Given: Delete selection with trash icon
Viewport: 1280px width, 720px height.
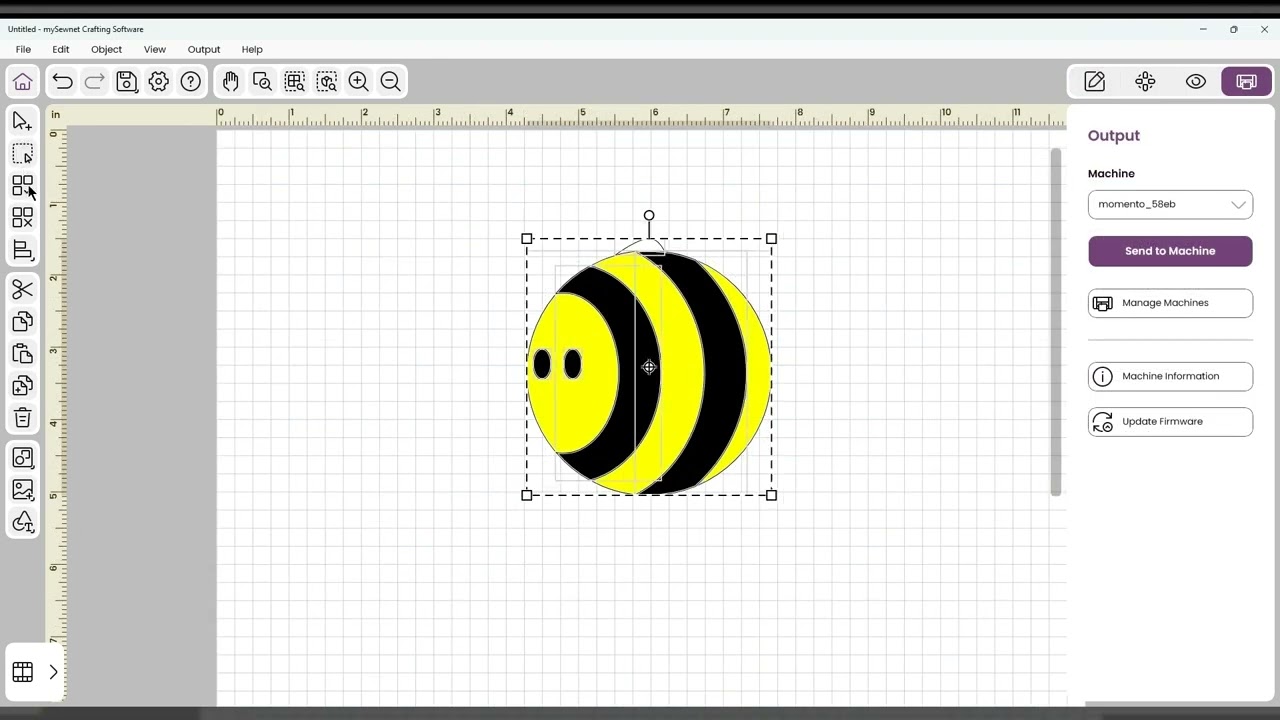Looking at the screenshot, I should [x=22, y=418].
